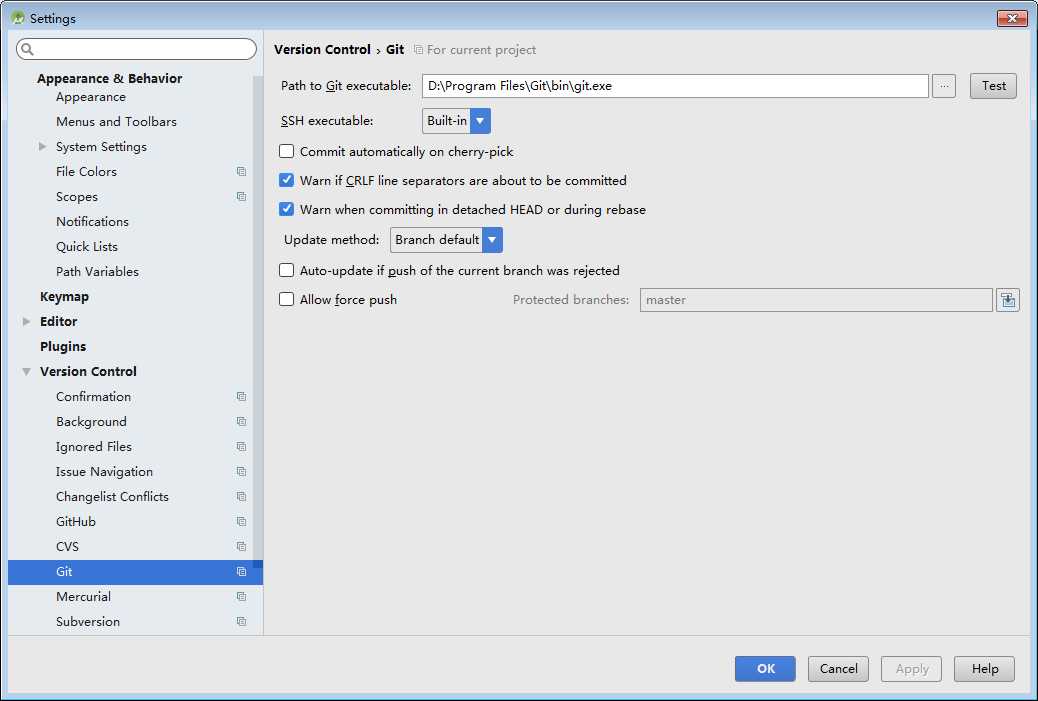Screen dimensions: 1038x701
Task: Open the SSH executable Built-in dropdown
Action: coord(456,121)
